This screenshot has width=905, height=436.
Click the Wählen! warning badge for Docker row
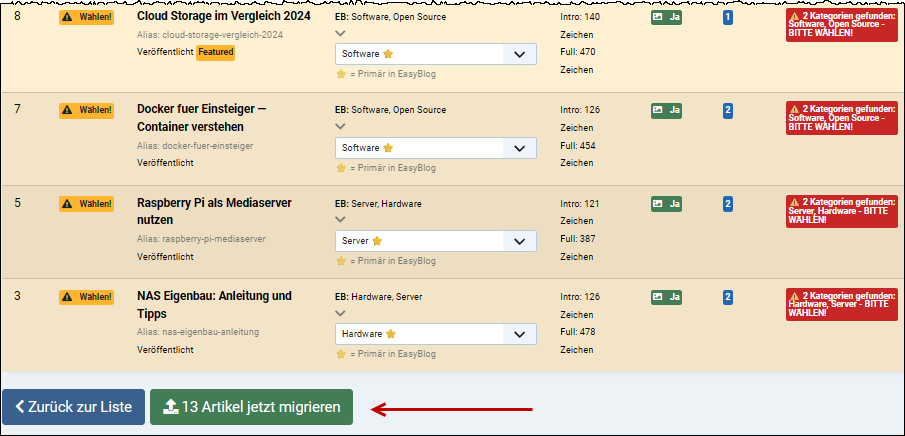coord(87,110)
